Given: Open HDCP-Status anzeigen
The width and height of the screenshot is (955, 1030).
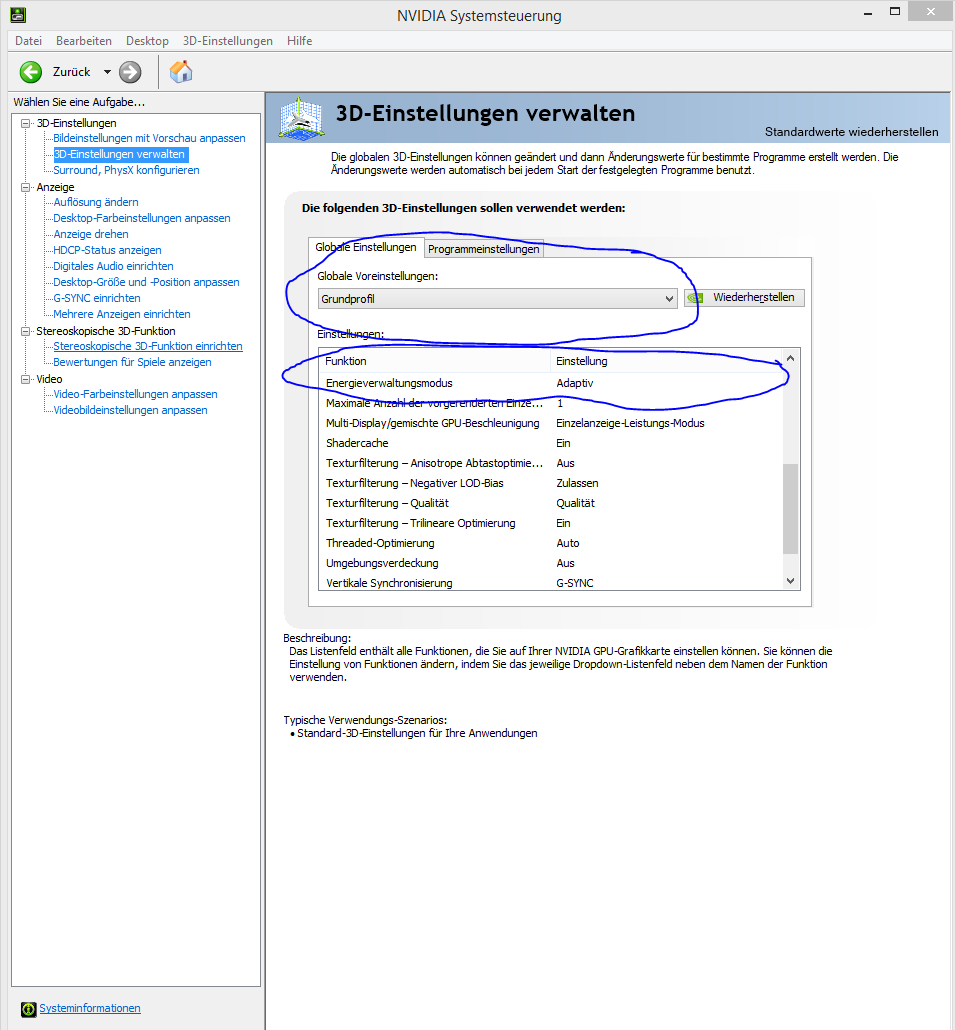Looking at the screenshot, I should coord(107,250).
